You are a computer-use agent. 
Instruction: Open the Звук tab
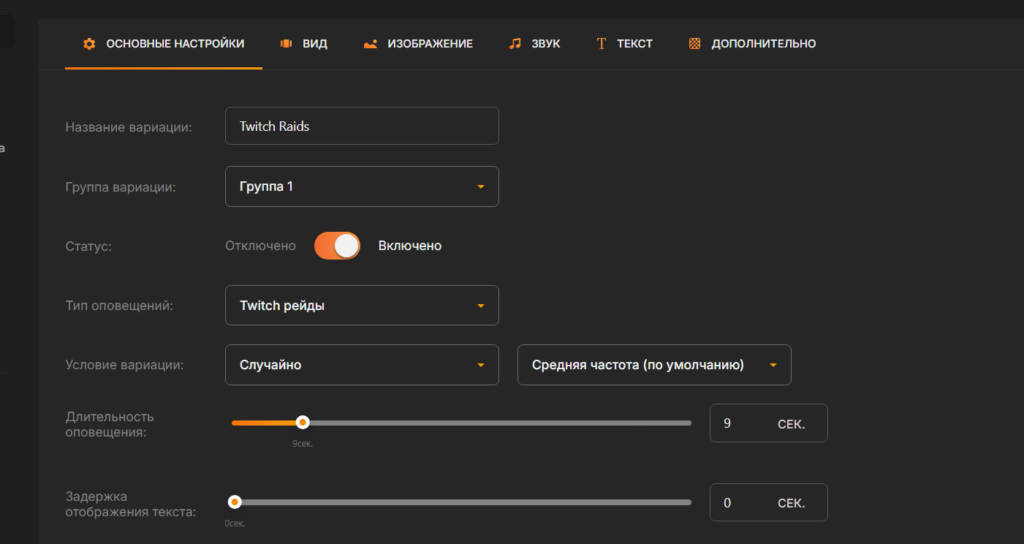coord(534,44)
